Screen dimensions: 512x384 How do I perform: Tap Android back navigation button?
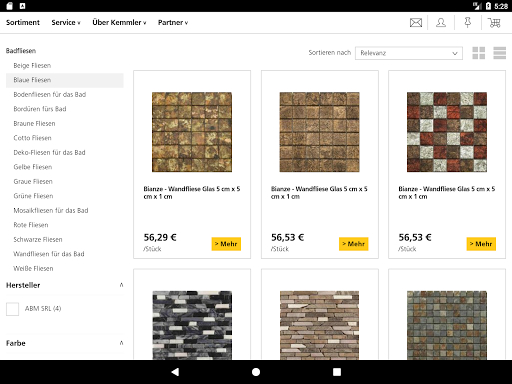[x=175, y=372]
